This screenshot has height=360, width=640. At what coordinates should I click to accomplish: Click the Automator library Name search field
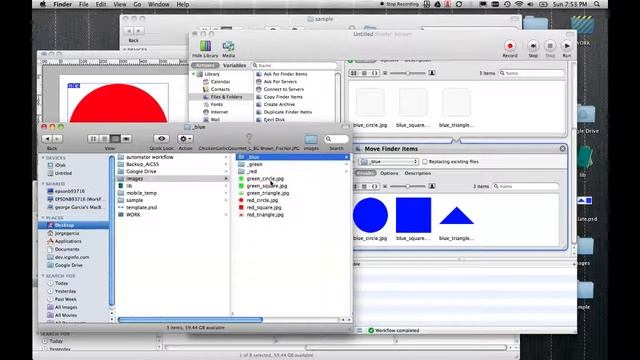295,65
